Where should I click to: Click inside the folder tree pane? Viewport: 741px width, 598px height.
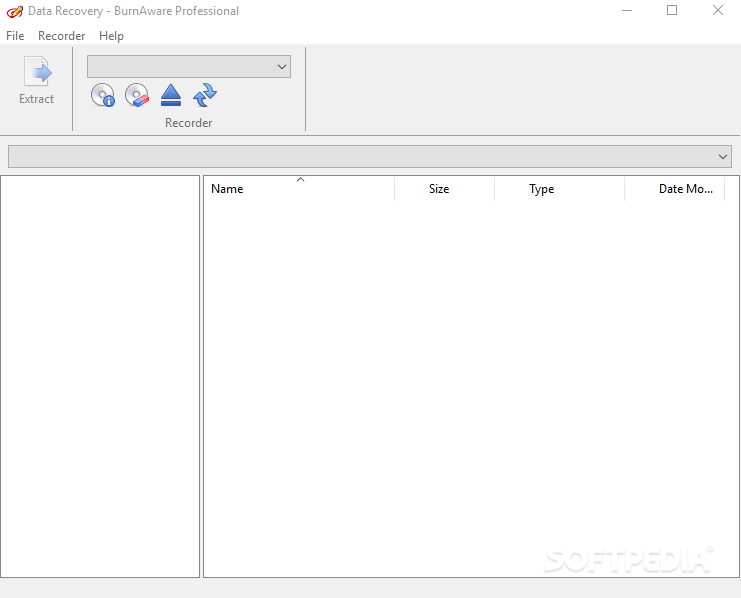(x=100, y=376)
